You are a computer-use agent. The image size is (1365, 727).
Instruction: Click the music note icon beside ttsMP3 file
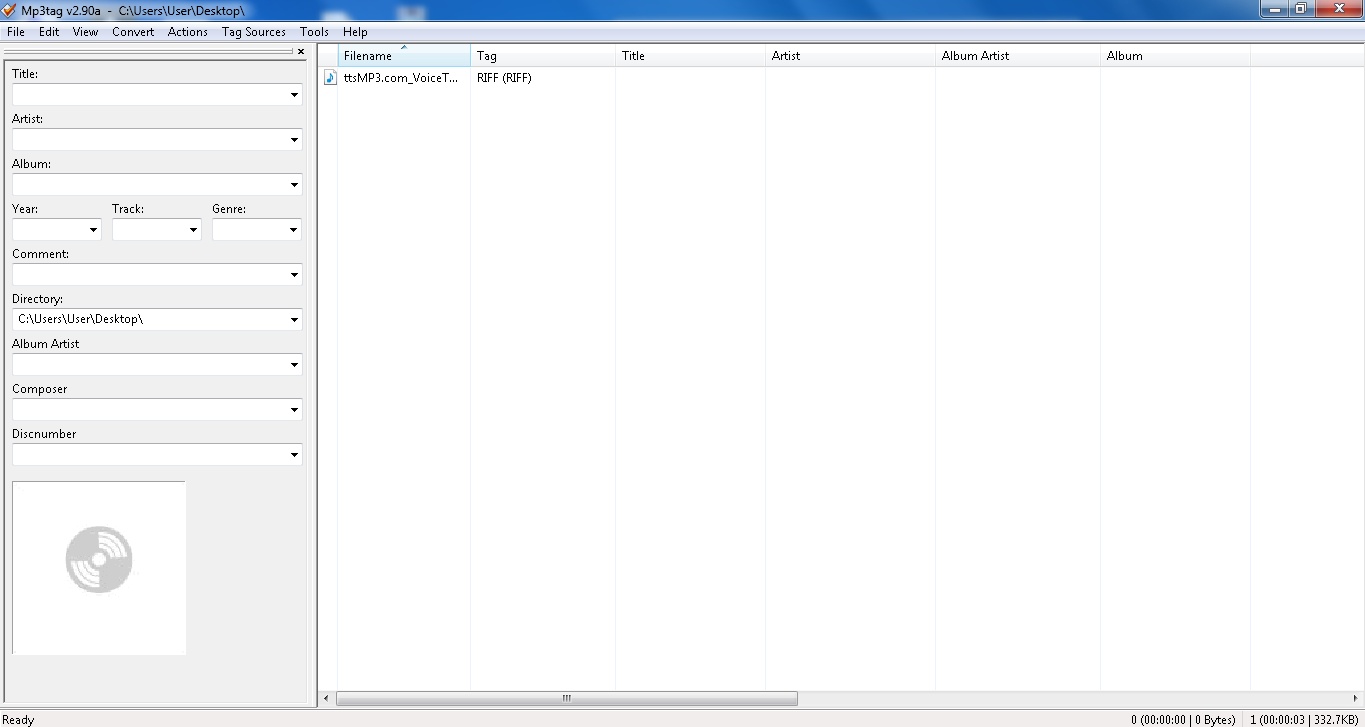point(330,77)
